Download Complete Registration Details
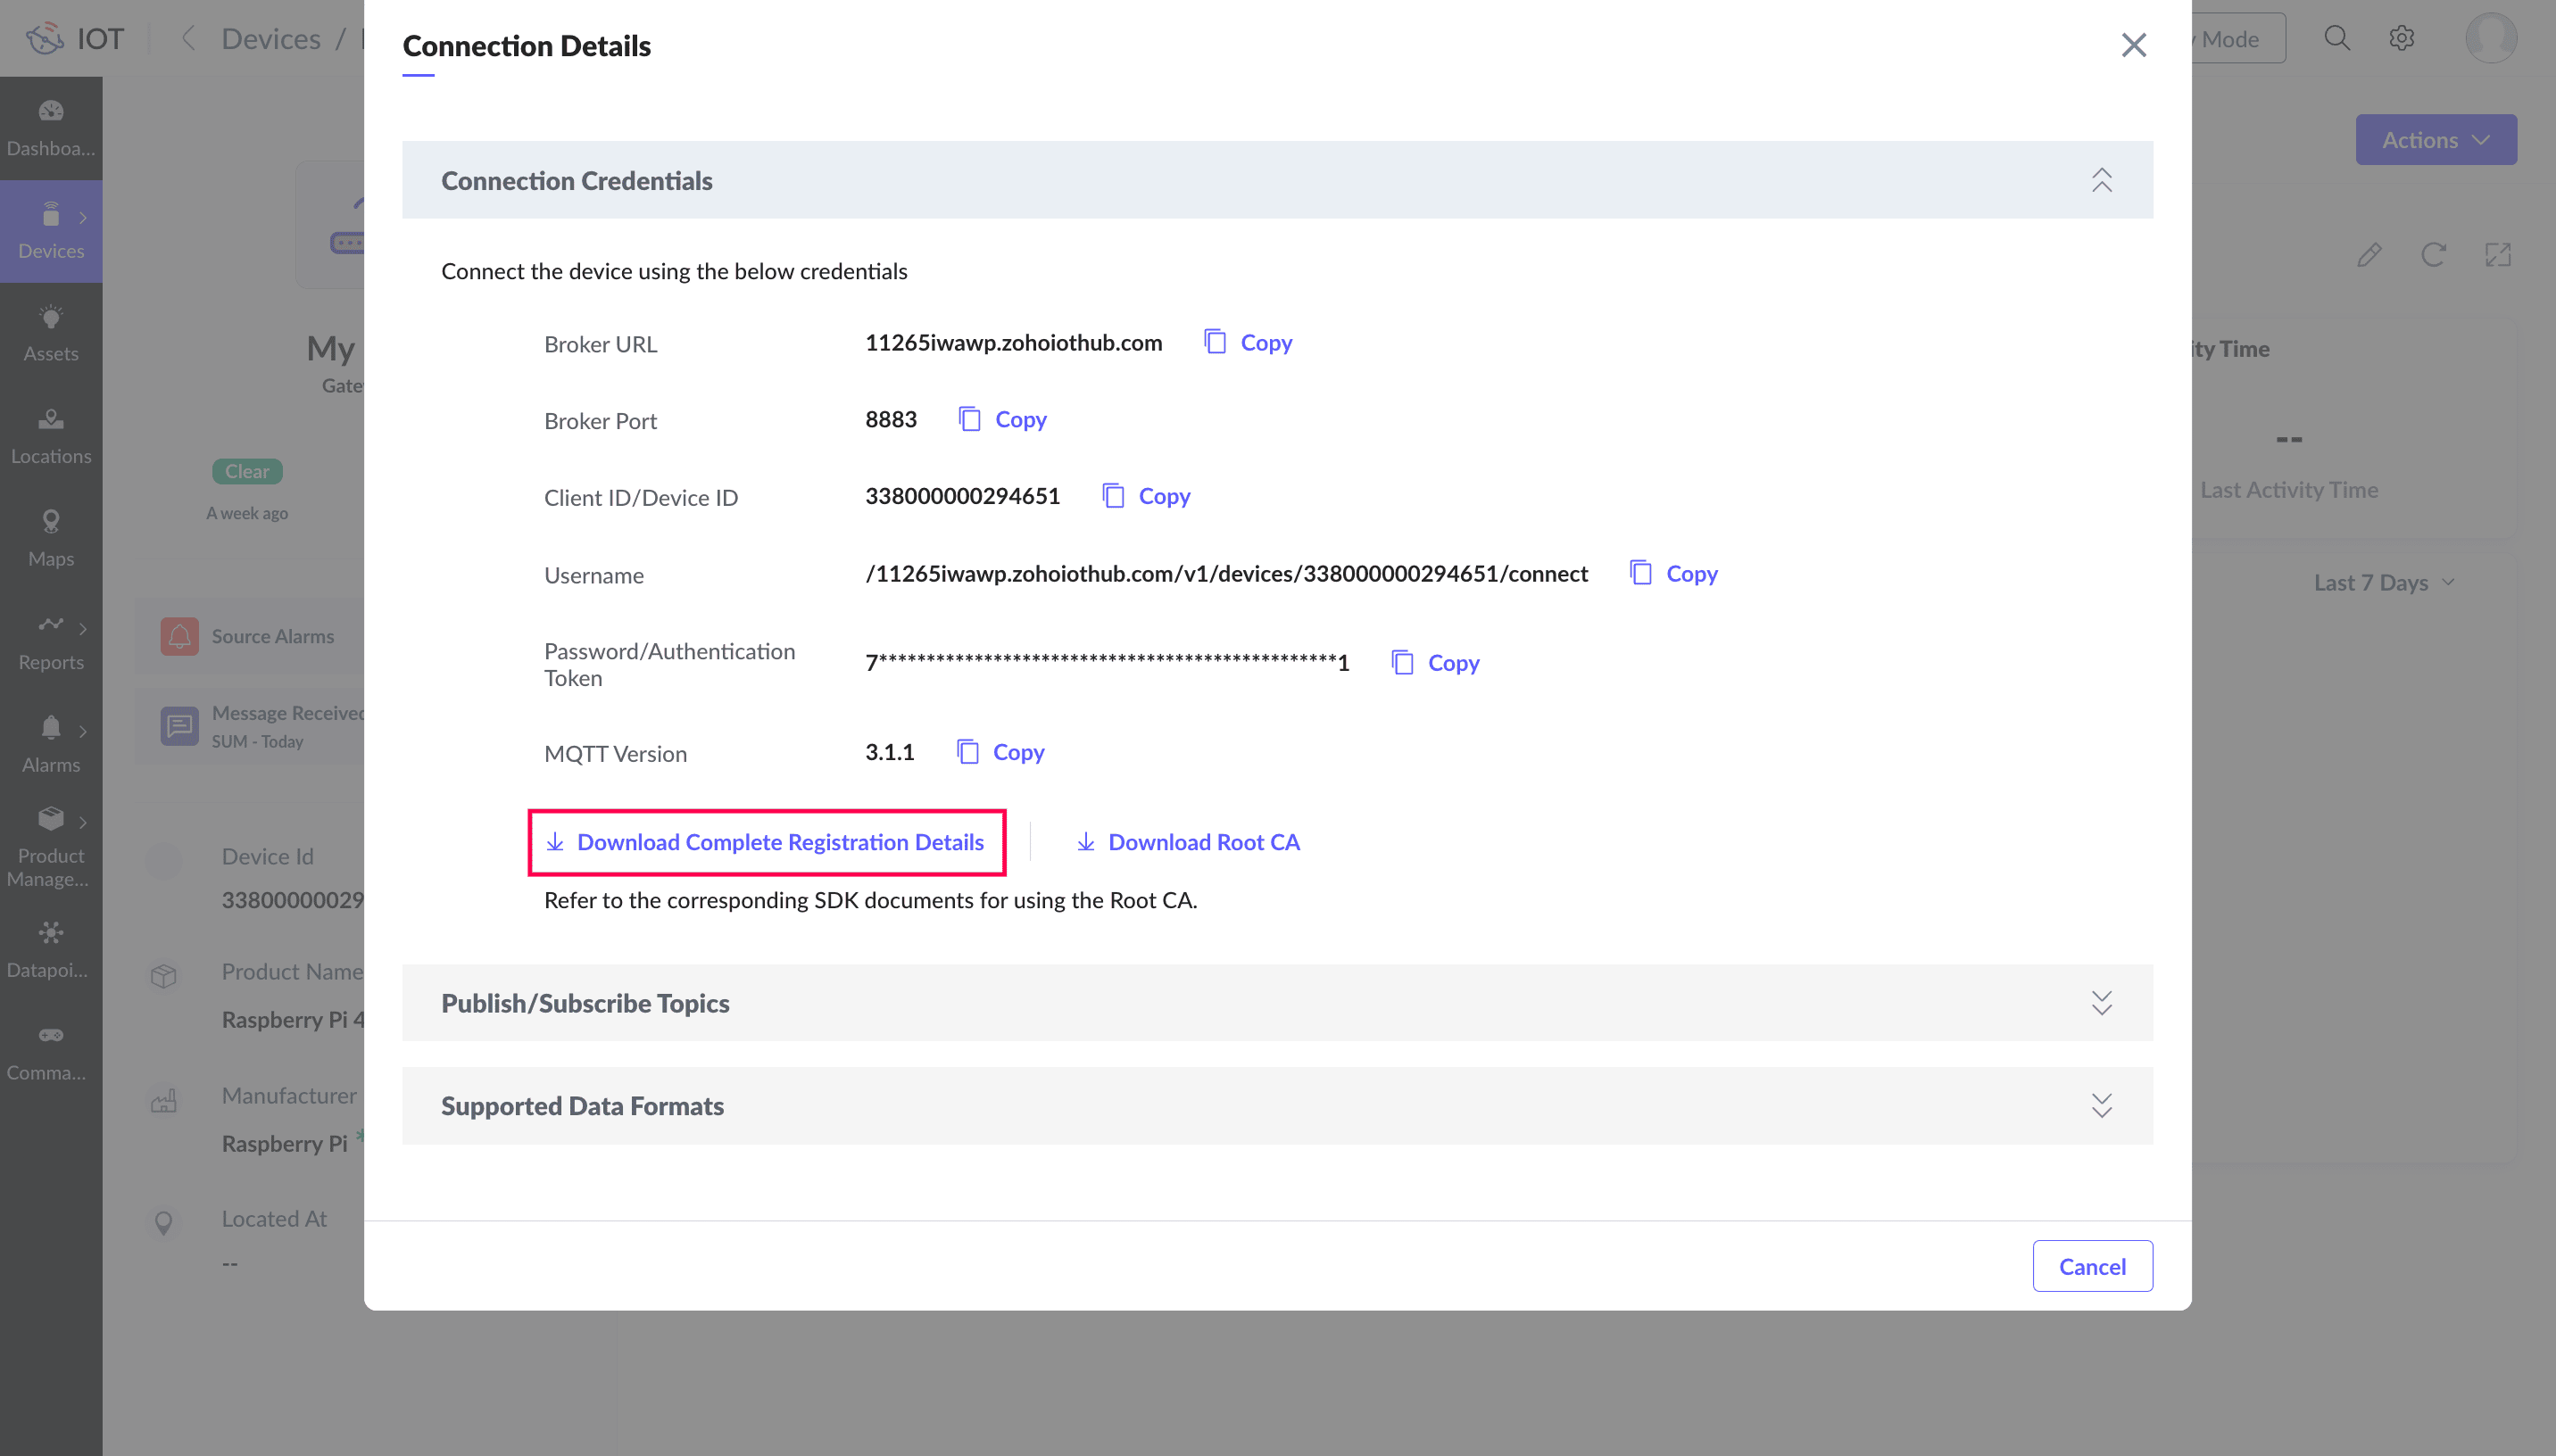Viewport: 2556px width, 1456px height. click(x=767, y=843)
